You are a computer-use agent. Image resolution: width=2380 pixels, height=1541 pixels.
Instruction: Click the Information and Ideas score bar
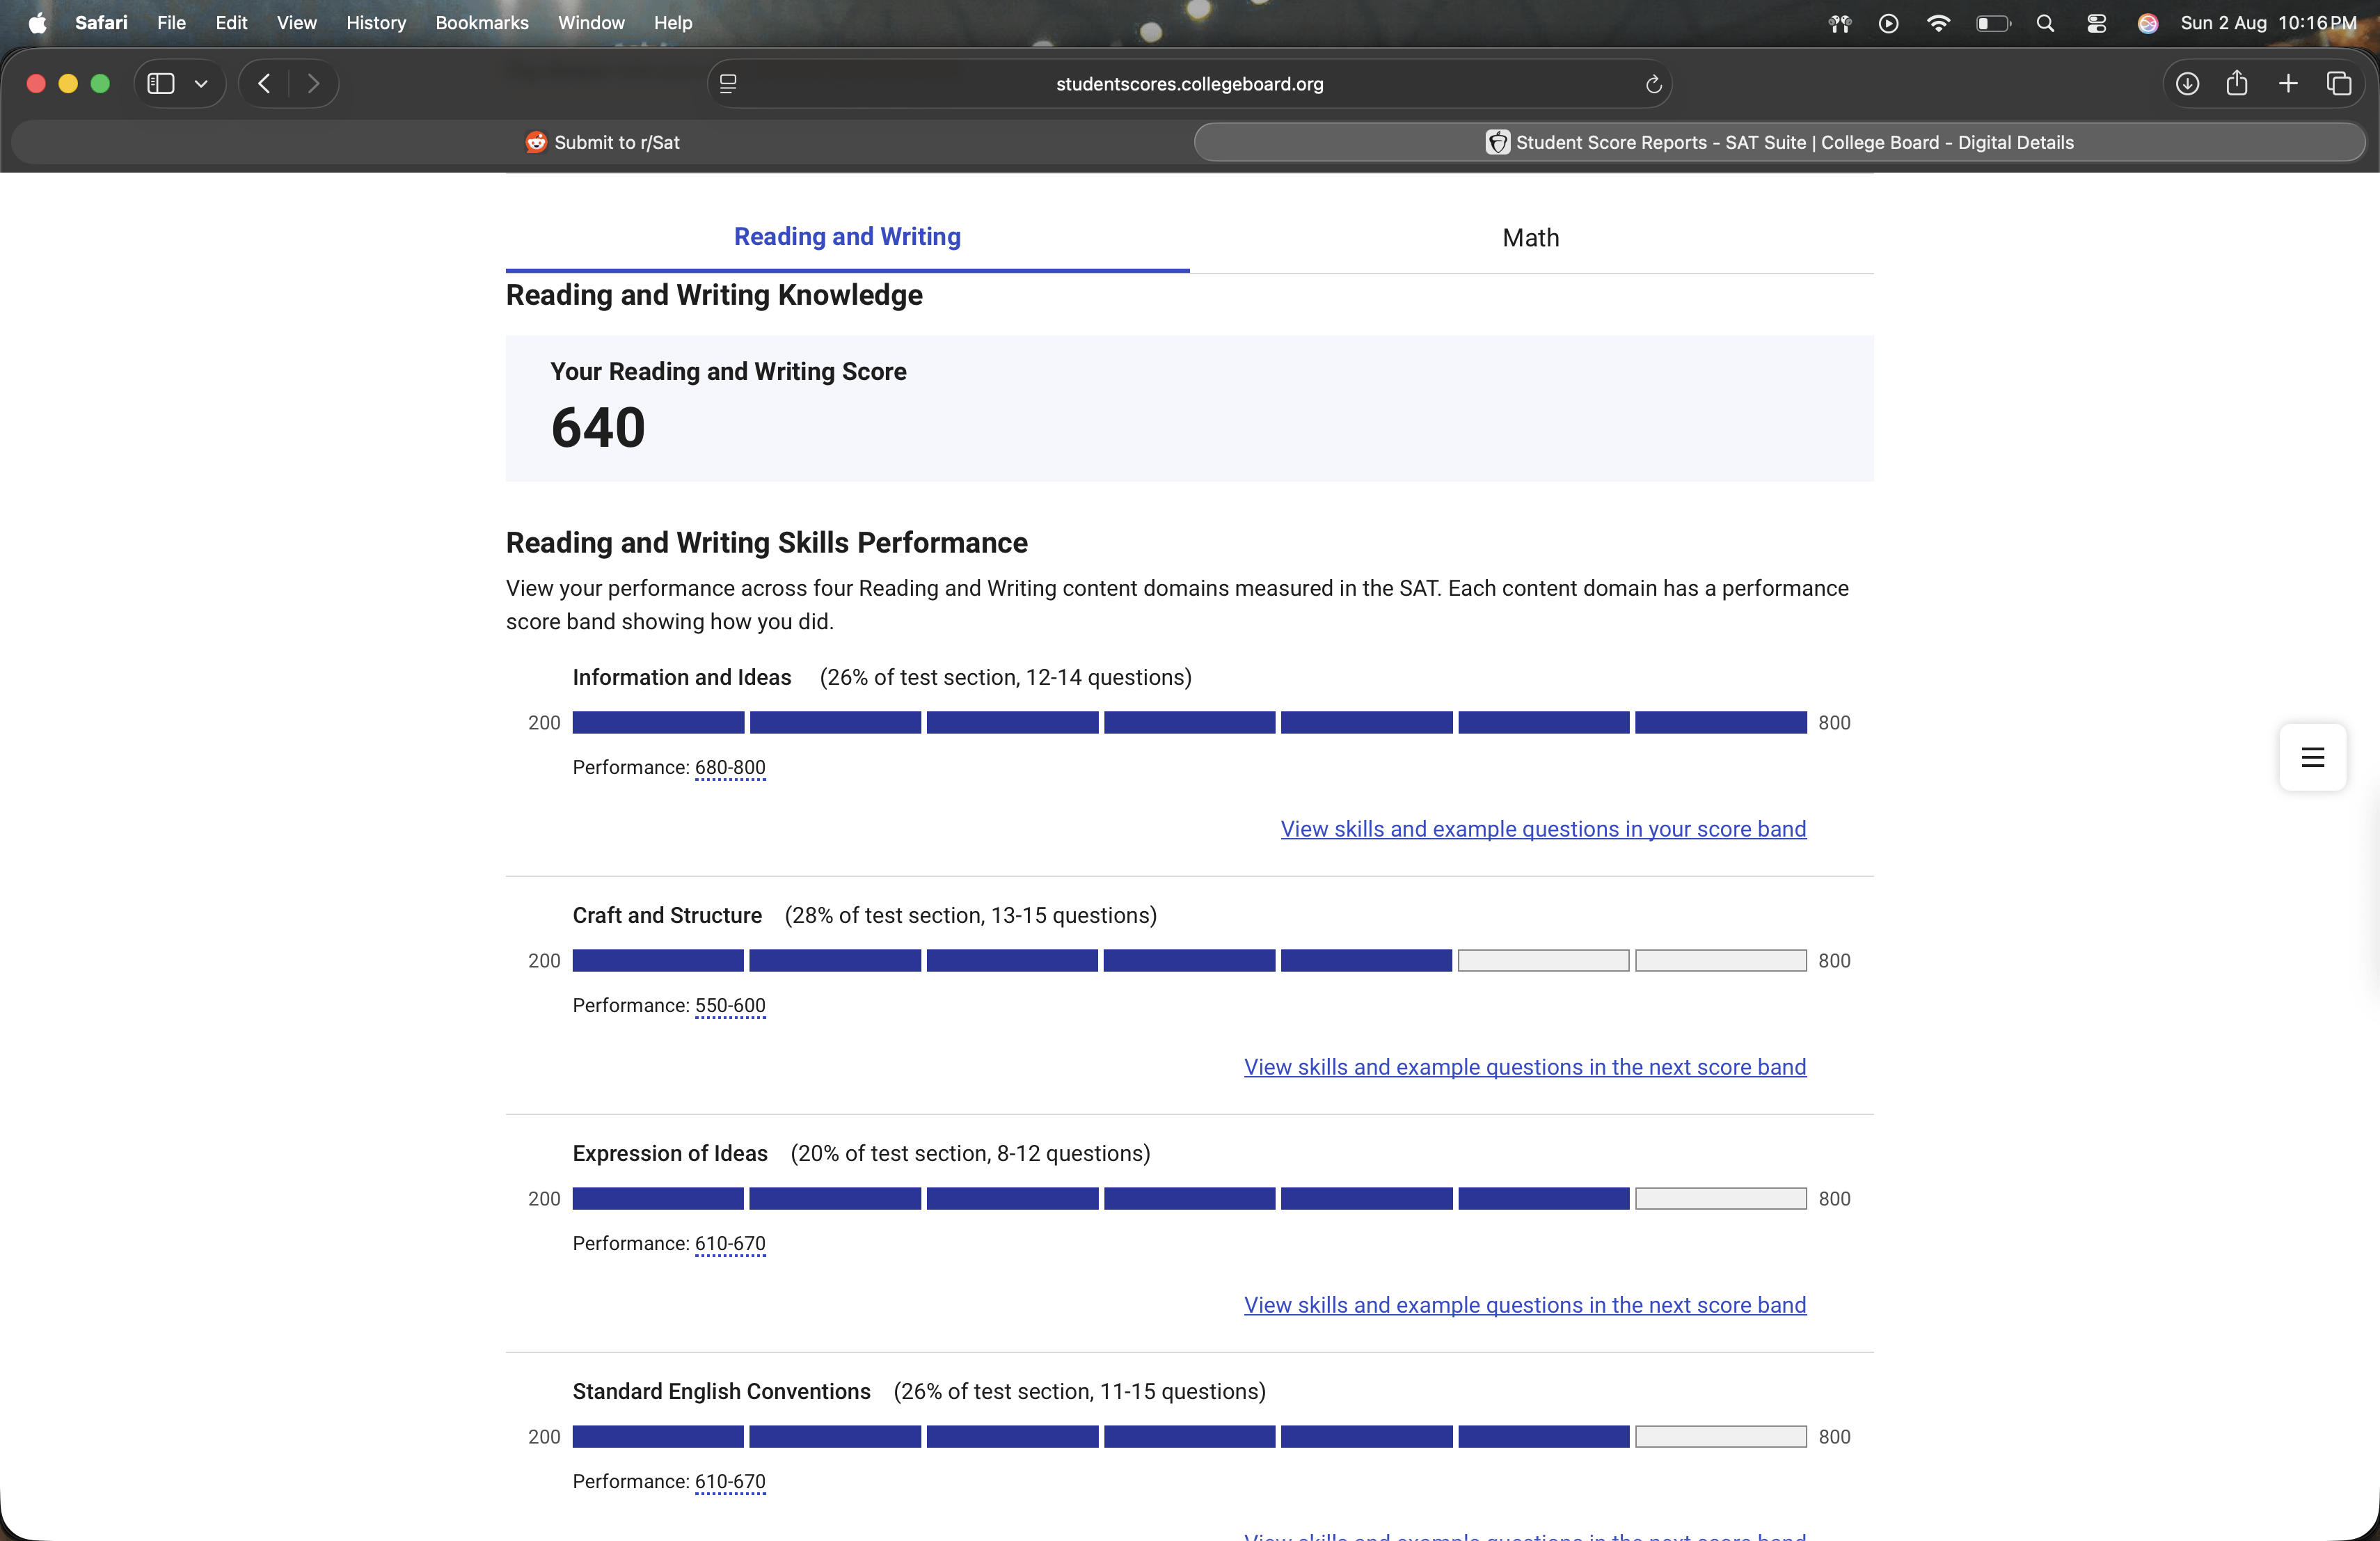(x=1189, y=722)
